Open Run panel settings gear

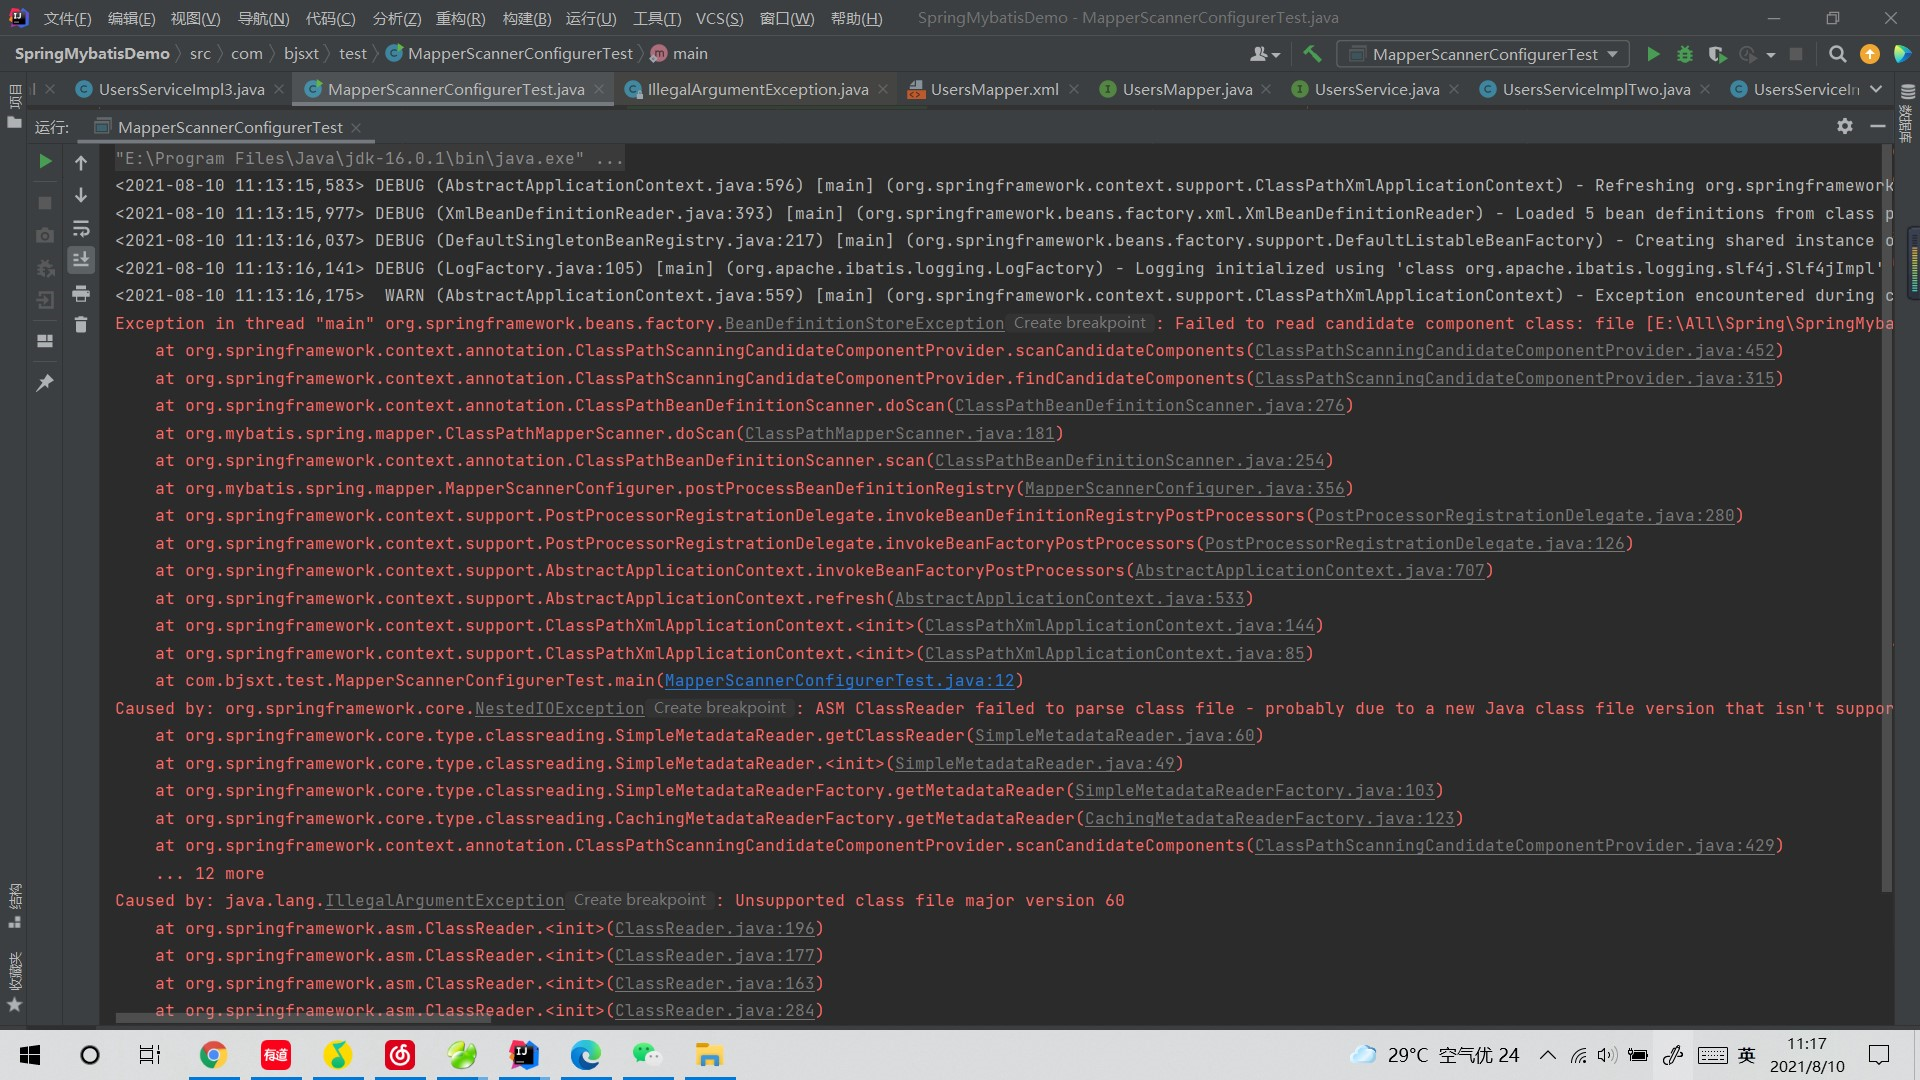pos(1845,126)
